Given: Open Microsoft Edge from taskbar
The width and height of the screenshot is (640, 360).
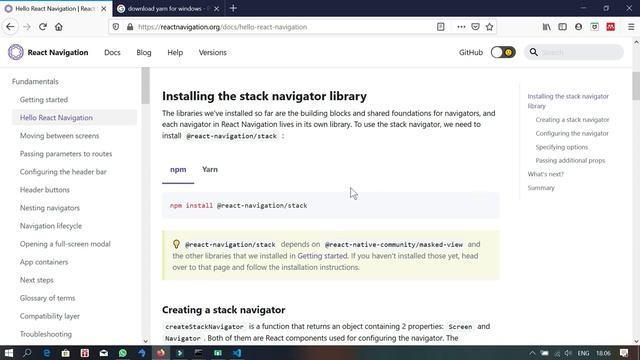Looking at the screenshot, I should click(x=47, y=353).
